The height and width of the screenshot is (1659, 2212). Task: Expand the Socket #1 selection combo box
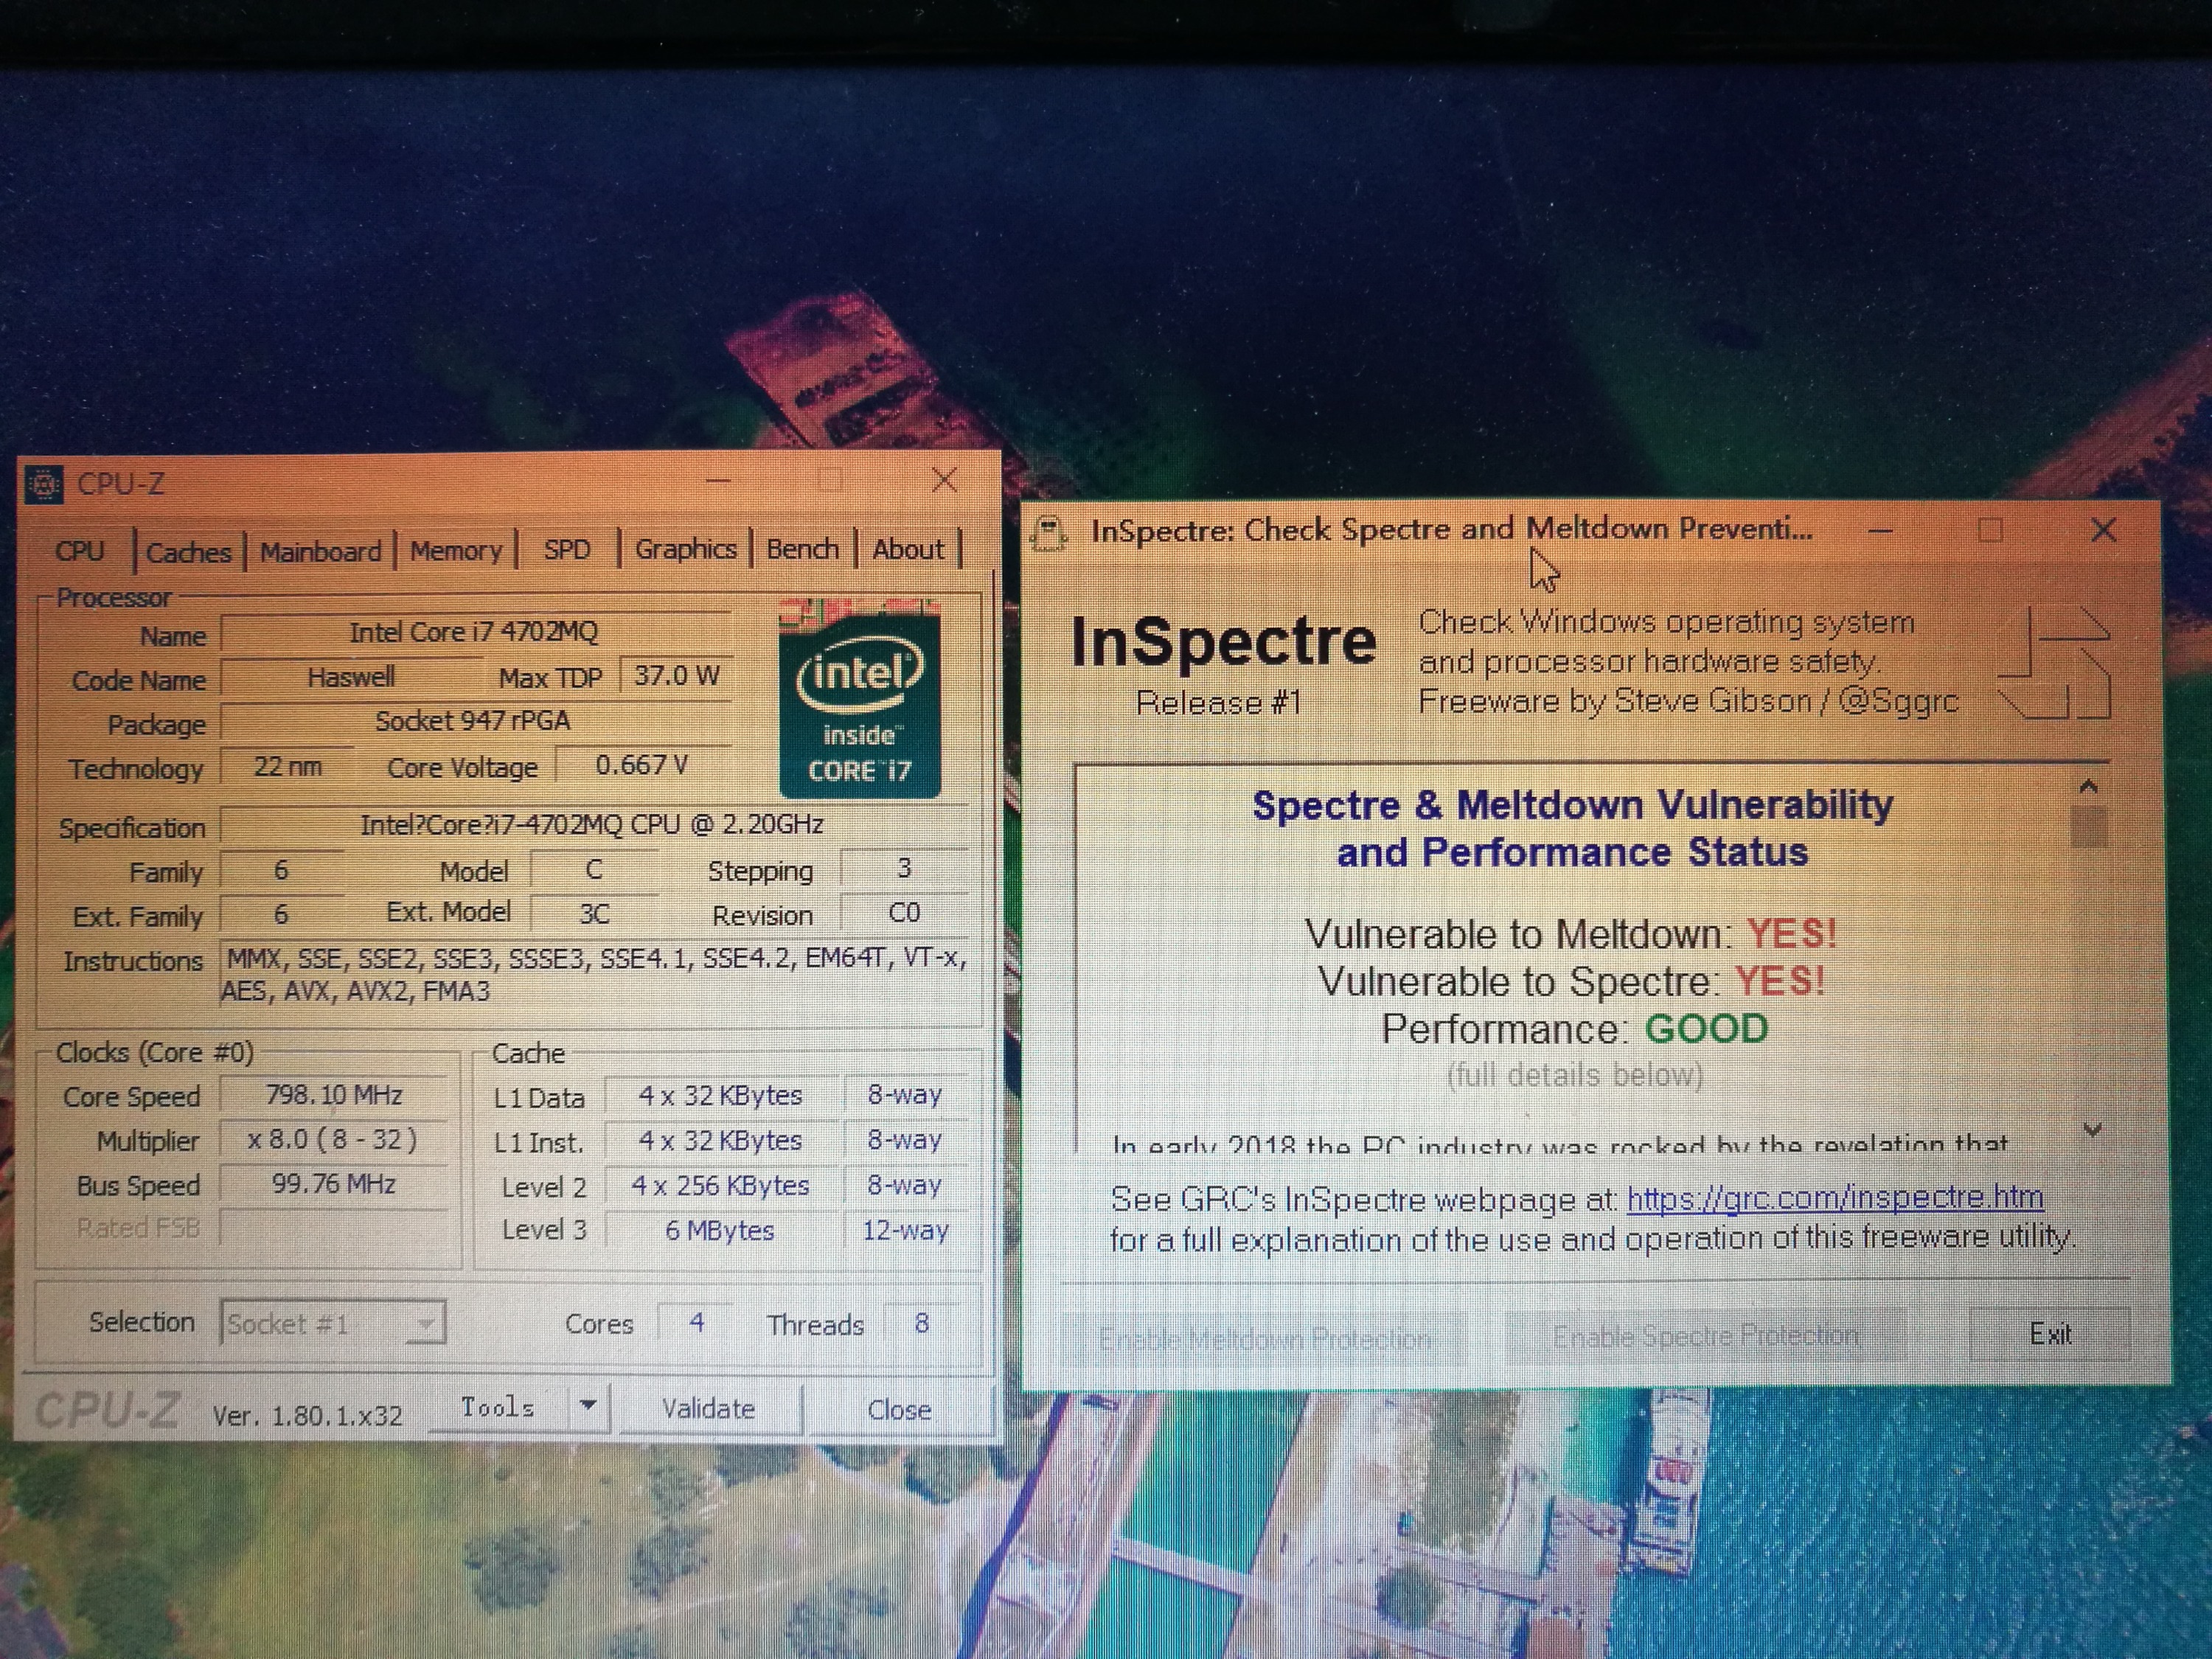tap(426, 1324)
